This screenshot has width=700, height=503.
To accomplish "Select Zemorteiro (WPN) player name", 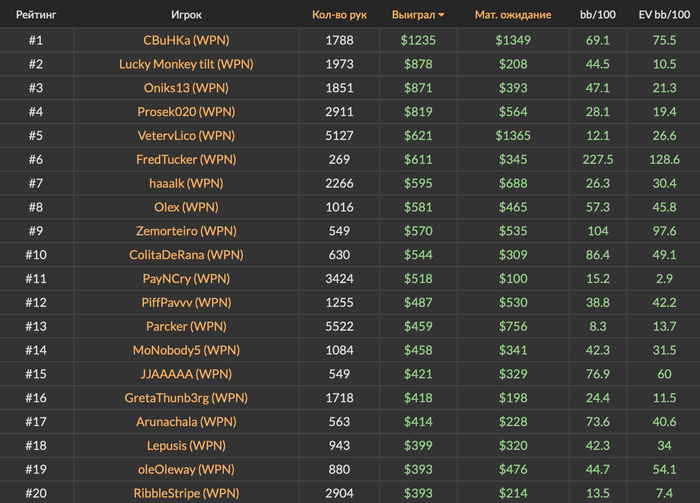I will tap(186, 231).
